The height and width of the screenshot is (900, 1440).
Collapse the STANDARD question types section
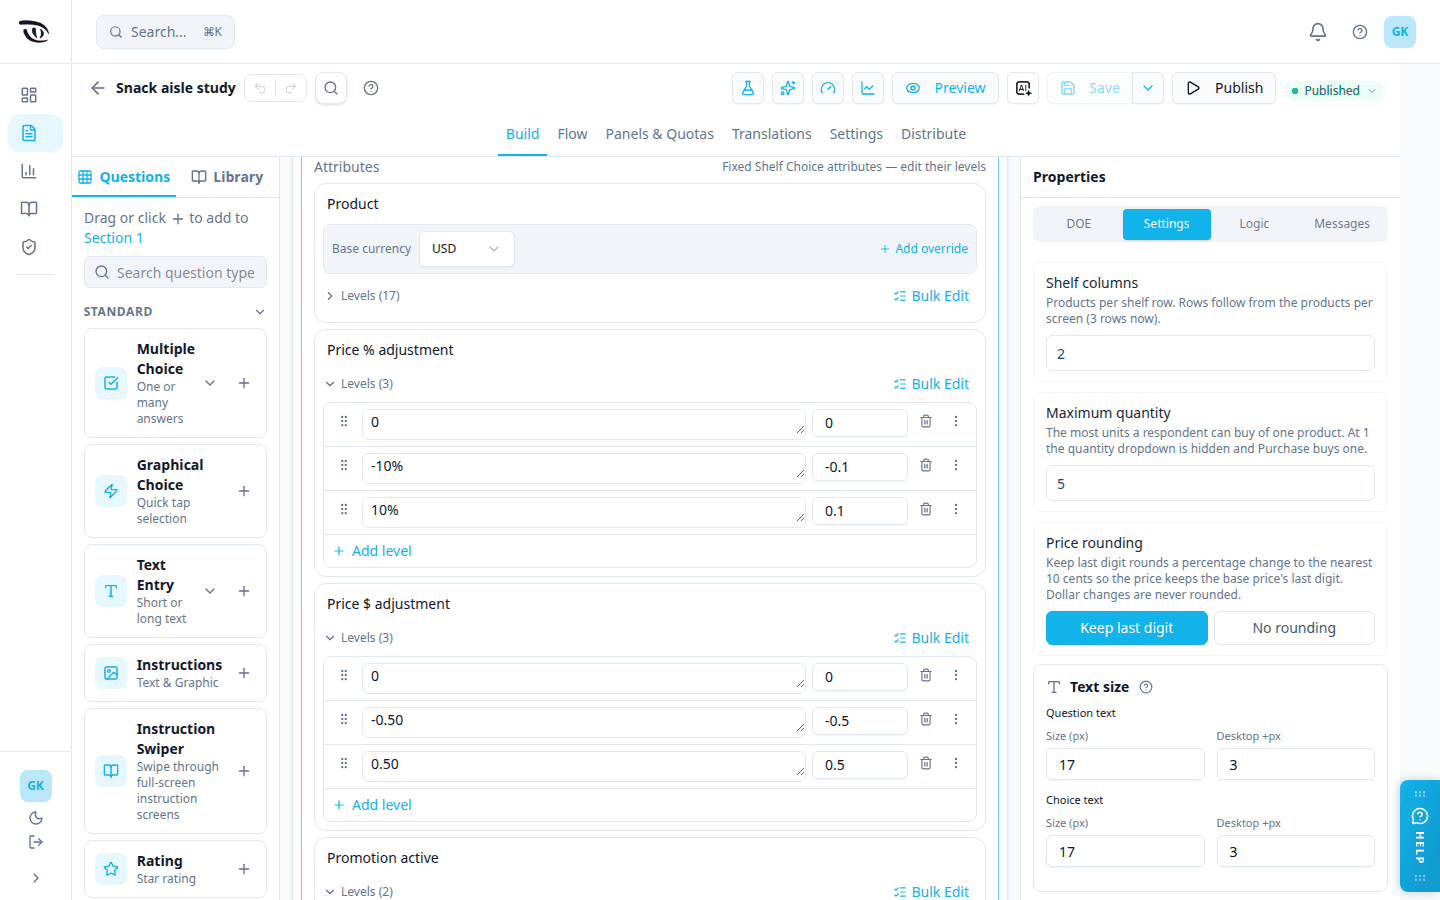(x=260, y=312)
